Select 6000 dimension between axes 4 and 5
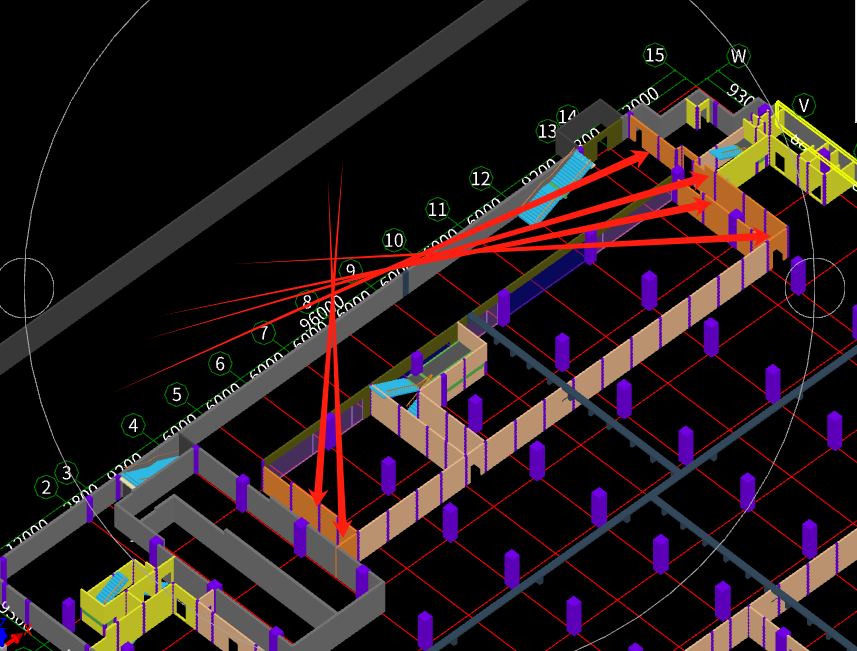The height and width of the screenshot is (651, 857). [179, 428]
